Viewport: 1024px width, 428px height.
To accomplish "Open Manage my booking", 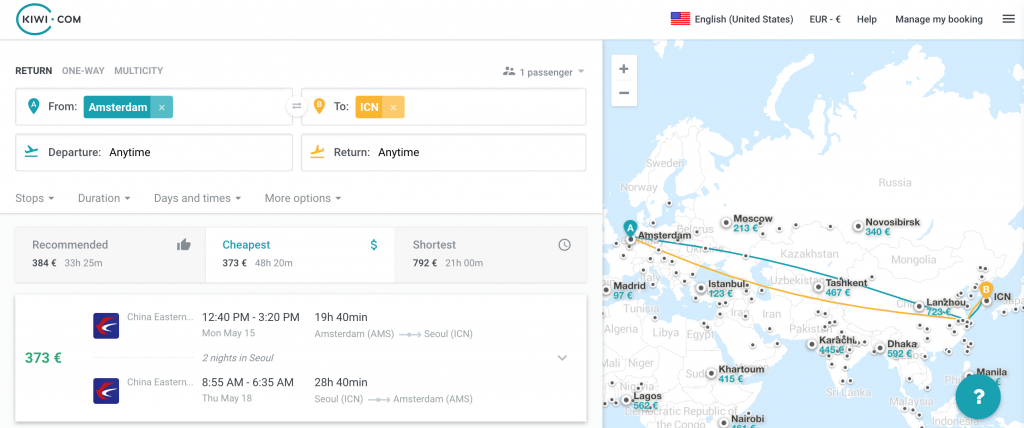I will click(x=938, y=20).
